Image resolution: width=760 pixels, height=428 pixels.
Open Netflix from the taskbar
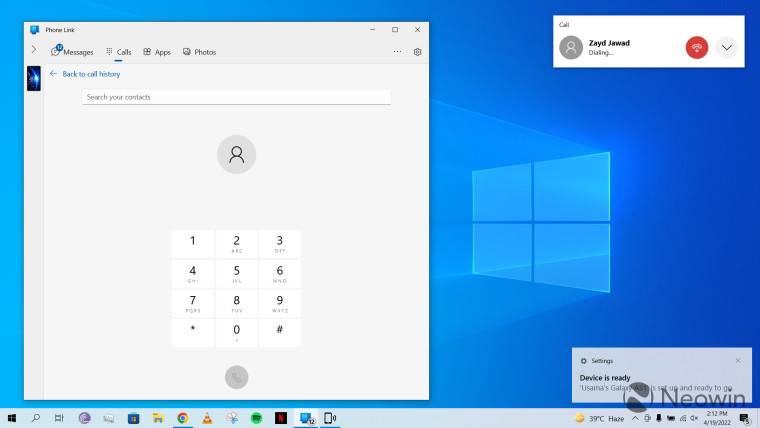(280, 418)
